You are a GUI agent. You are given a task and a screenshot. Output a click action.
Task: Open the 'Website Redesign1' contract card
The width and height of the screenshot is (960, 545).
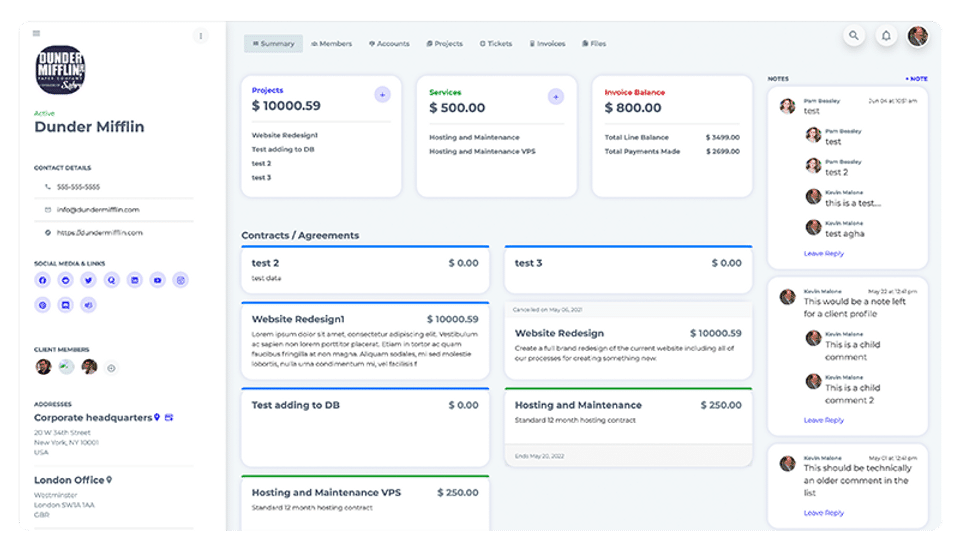(366, 340)
